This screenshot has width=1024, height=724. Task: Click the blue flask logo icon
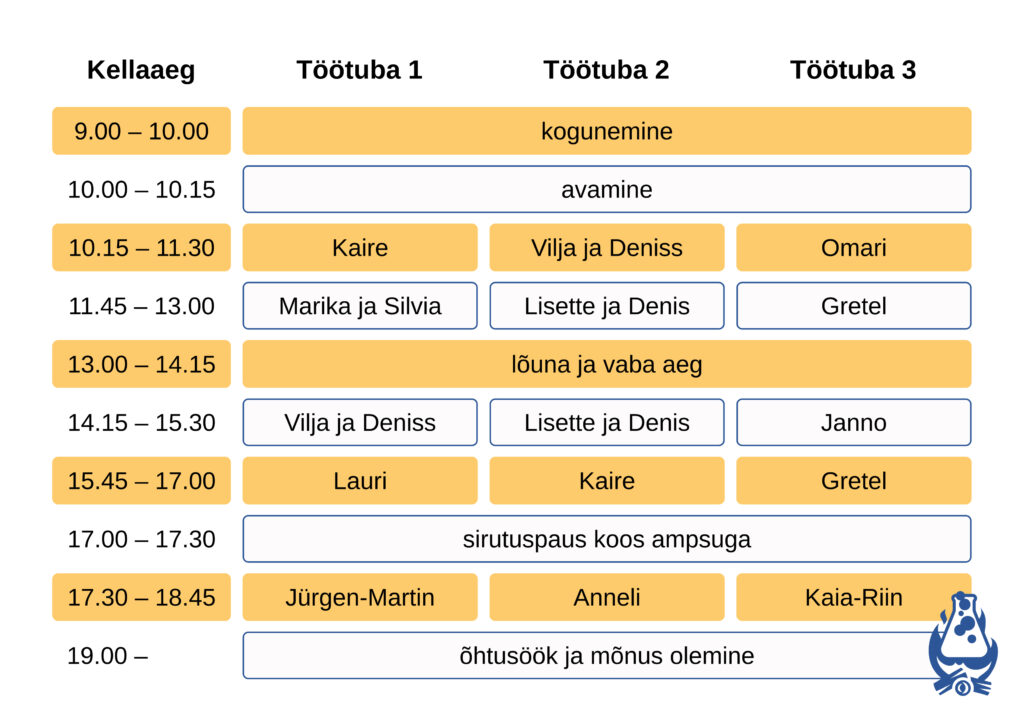(962, 645)
